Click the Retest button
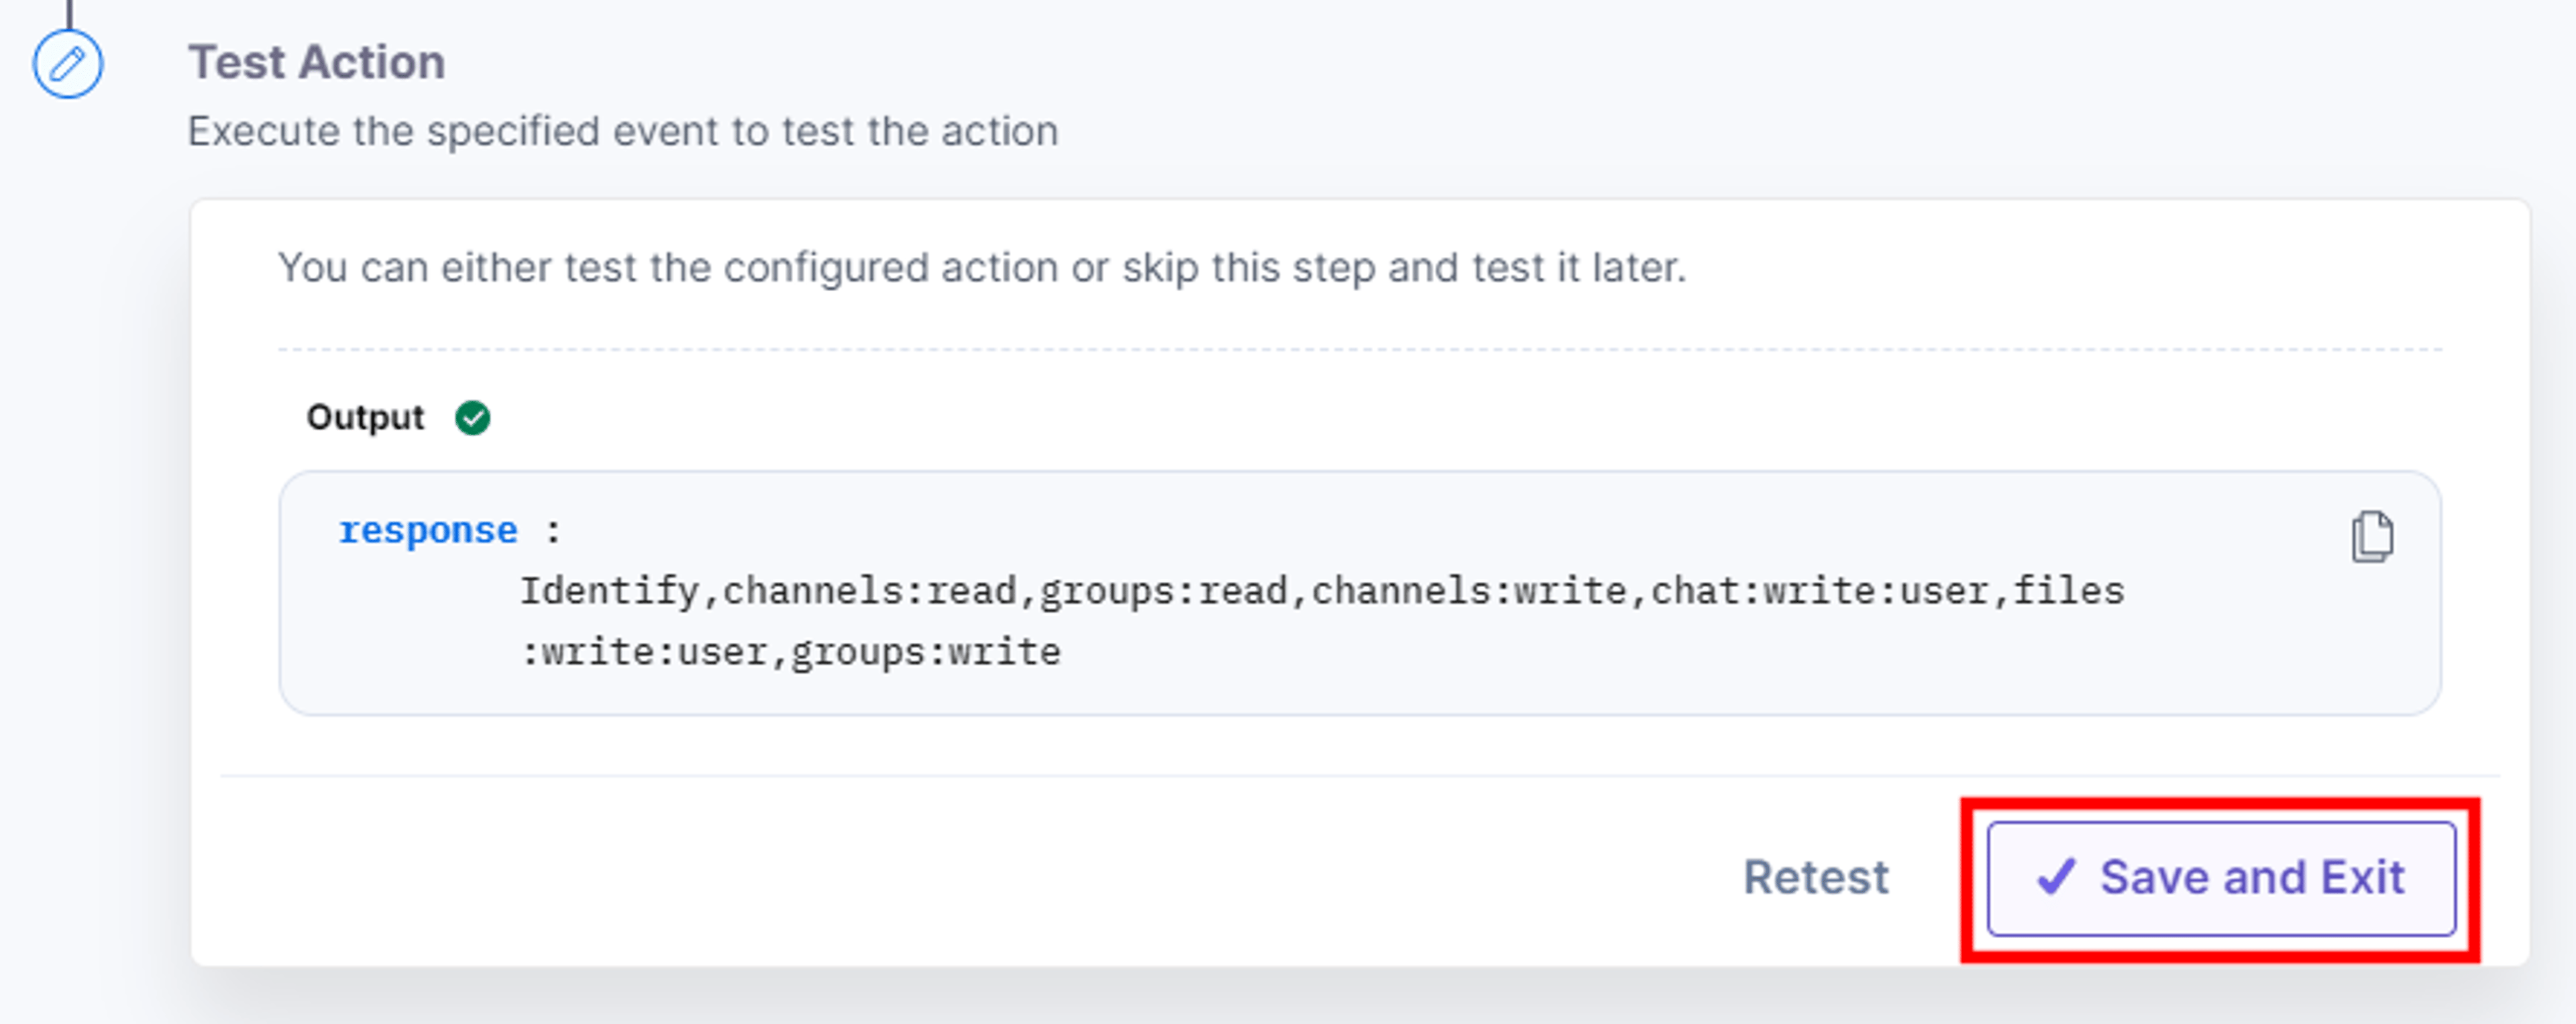Screen dimensions: 2576x1024 tap(1816, 877)
